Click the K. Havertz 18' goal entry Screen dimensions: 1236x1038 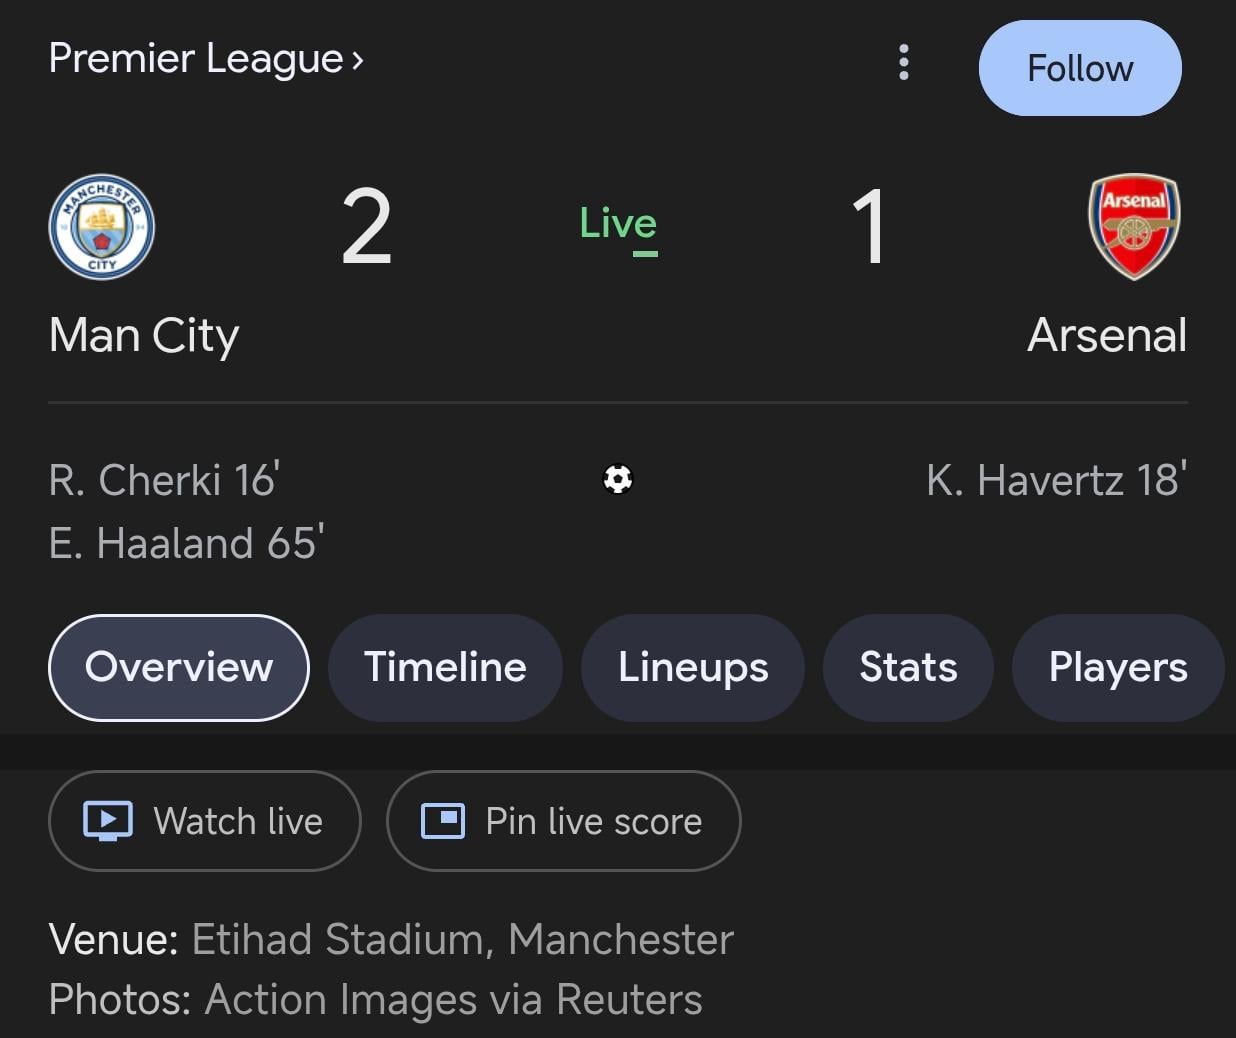pyautogui.click(x=1056, y=480)
